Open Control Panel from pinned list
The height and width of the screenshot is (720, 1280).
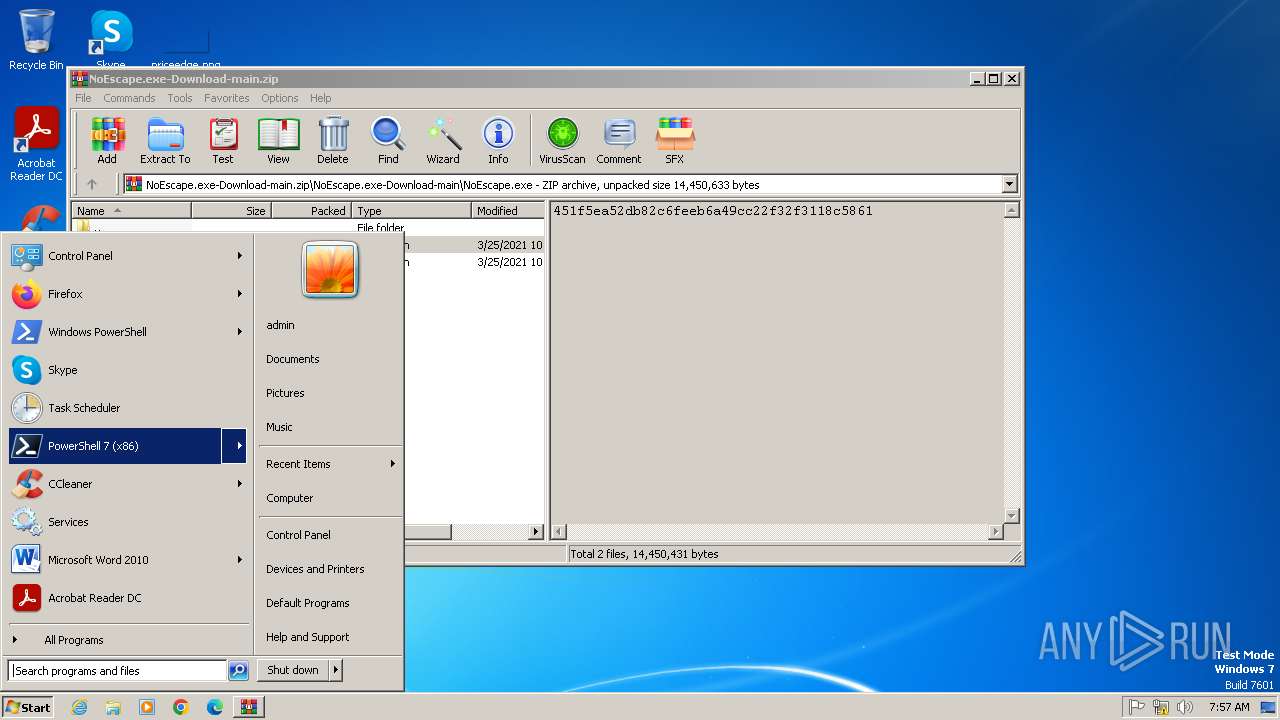(127, 256)
